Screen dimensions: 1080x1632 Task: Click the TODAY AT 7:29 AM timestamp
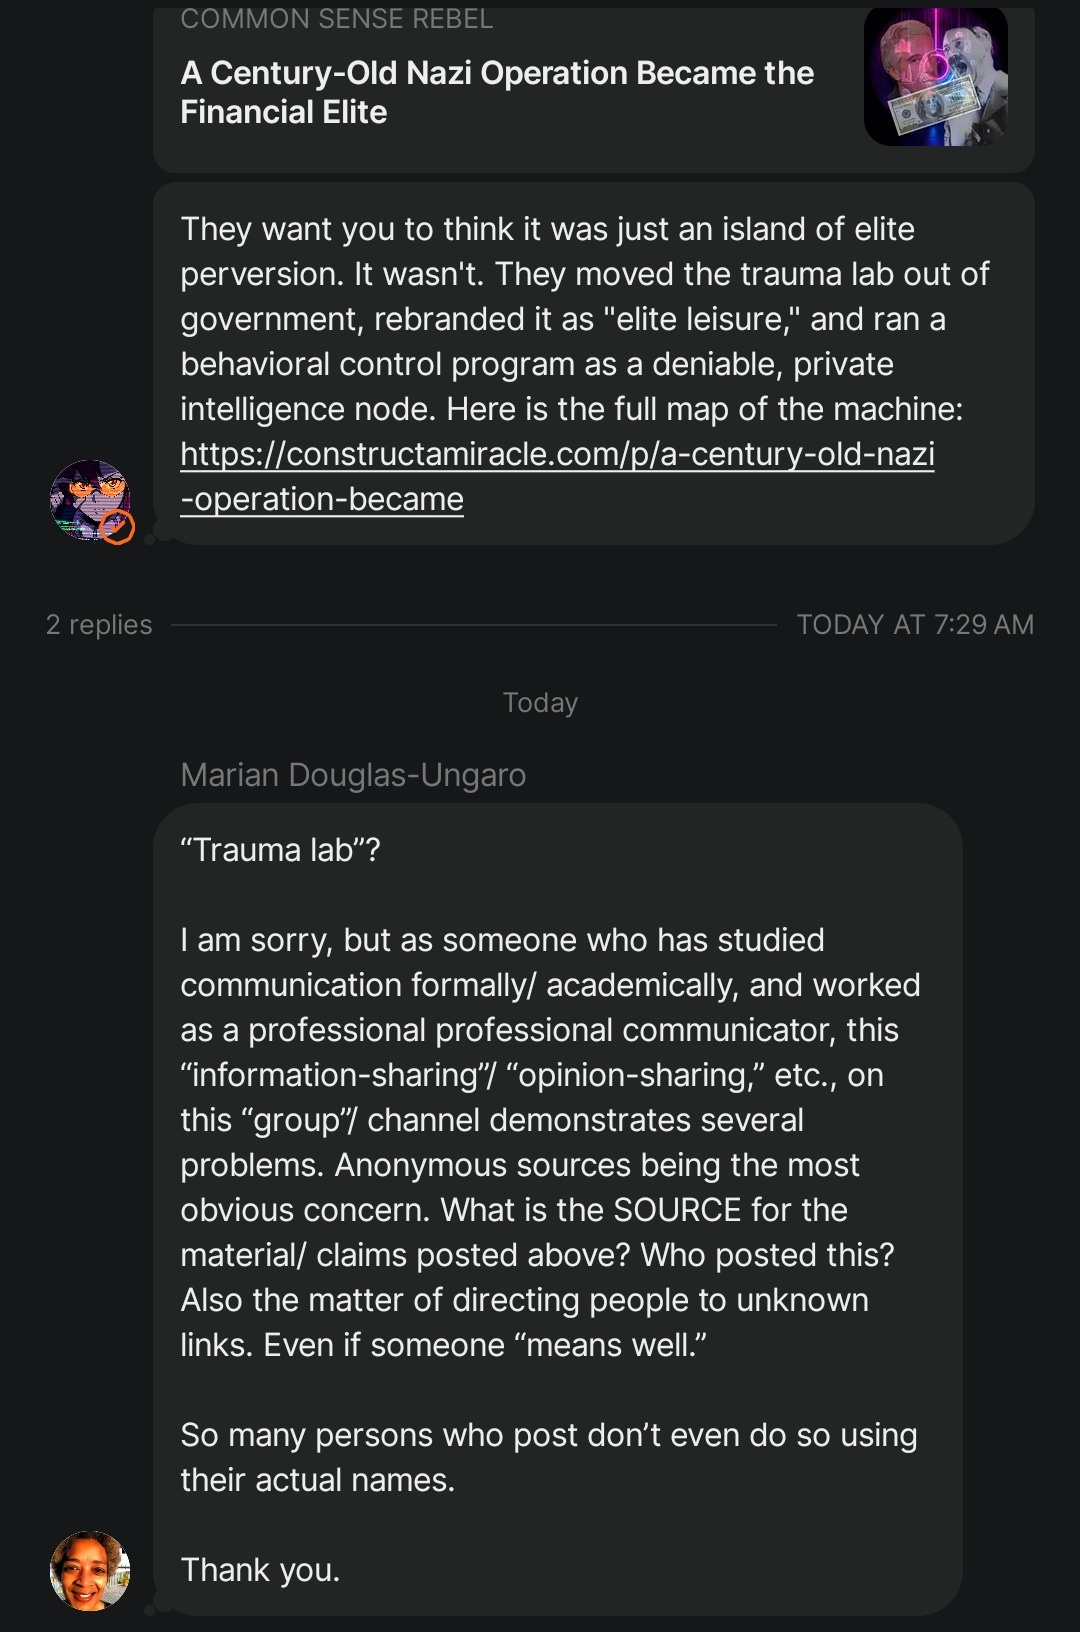(x=914, y=624)
